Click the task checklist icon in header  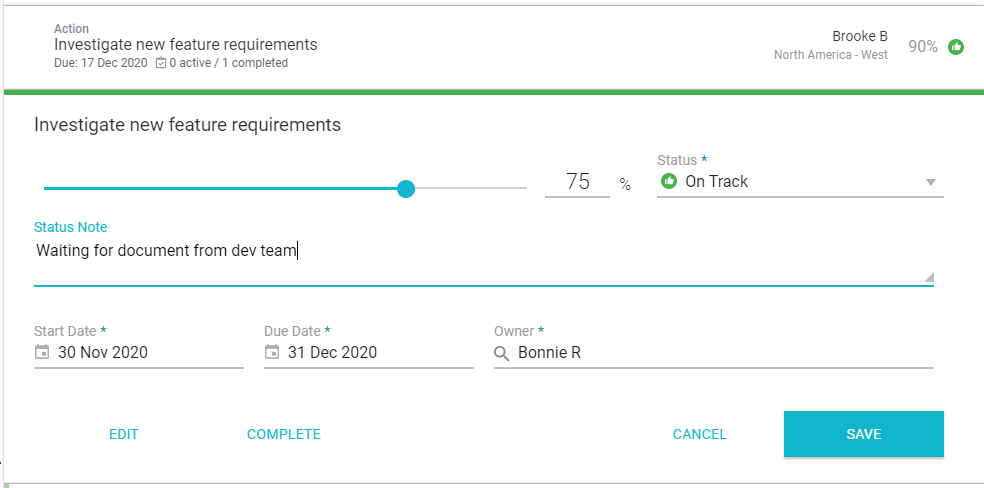(161, 63)
